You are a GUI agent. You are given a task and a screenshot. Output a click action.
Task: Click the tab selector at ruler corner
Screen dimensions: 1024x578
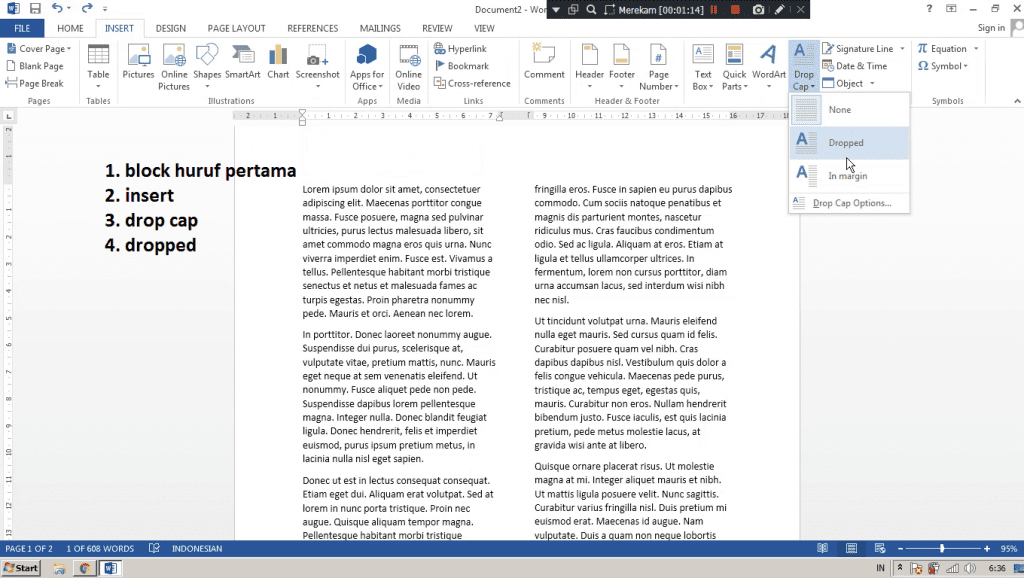(8, 116)
